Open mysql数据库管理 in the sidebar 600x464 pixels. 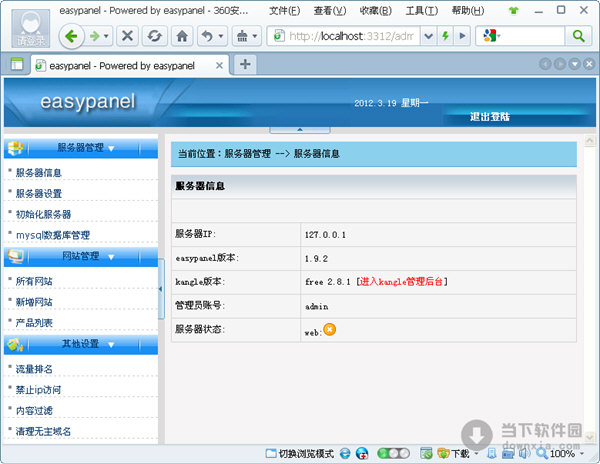(x=53, y=235)
